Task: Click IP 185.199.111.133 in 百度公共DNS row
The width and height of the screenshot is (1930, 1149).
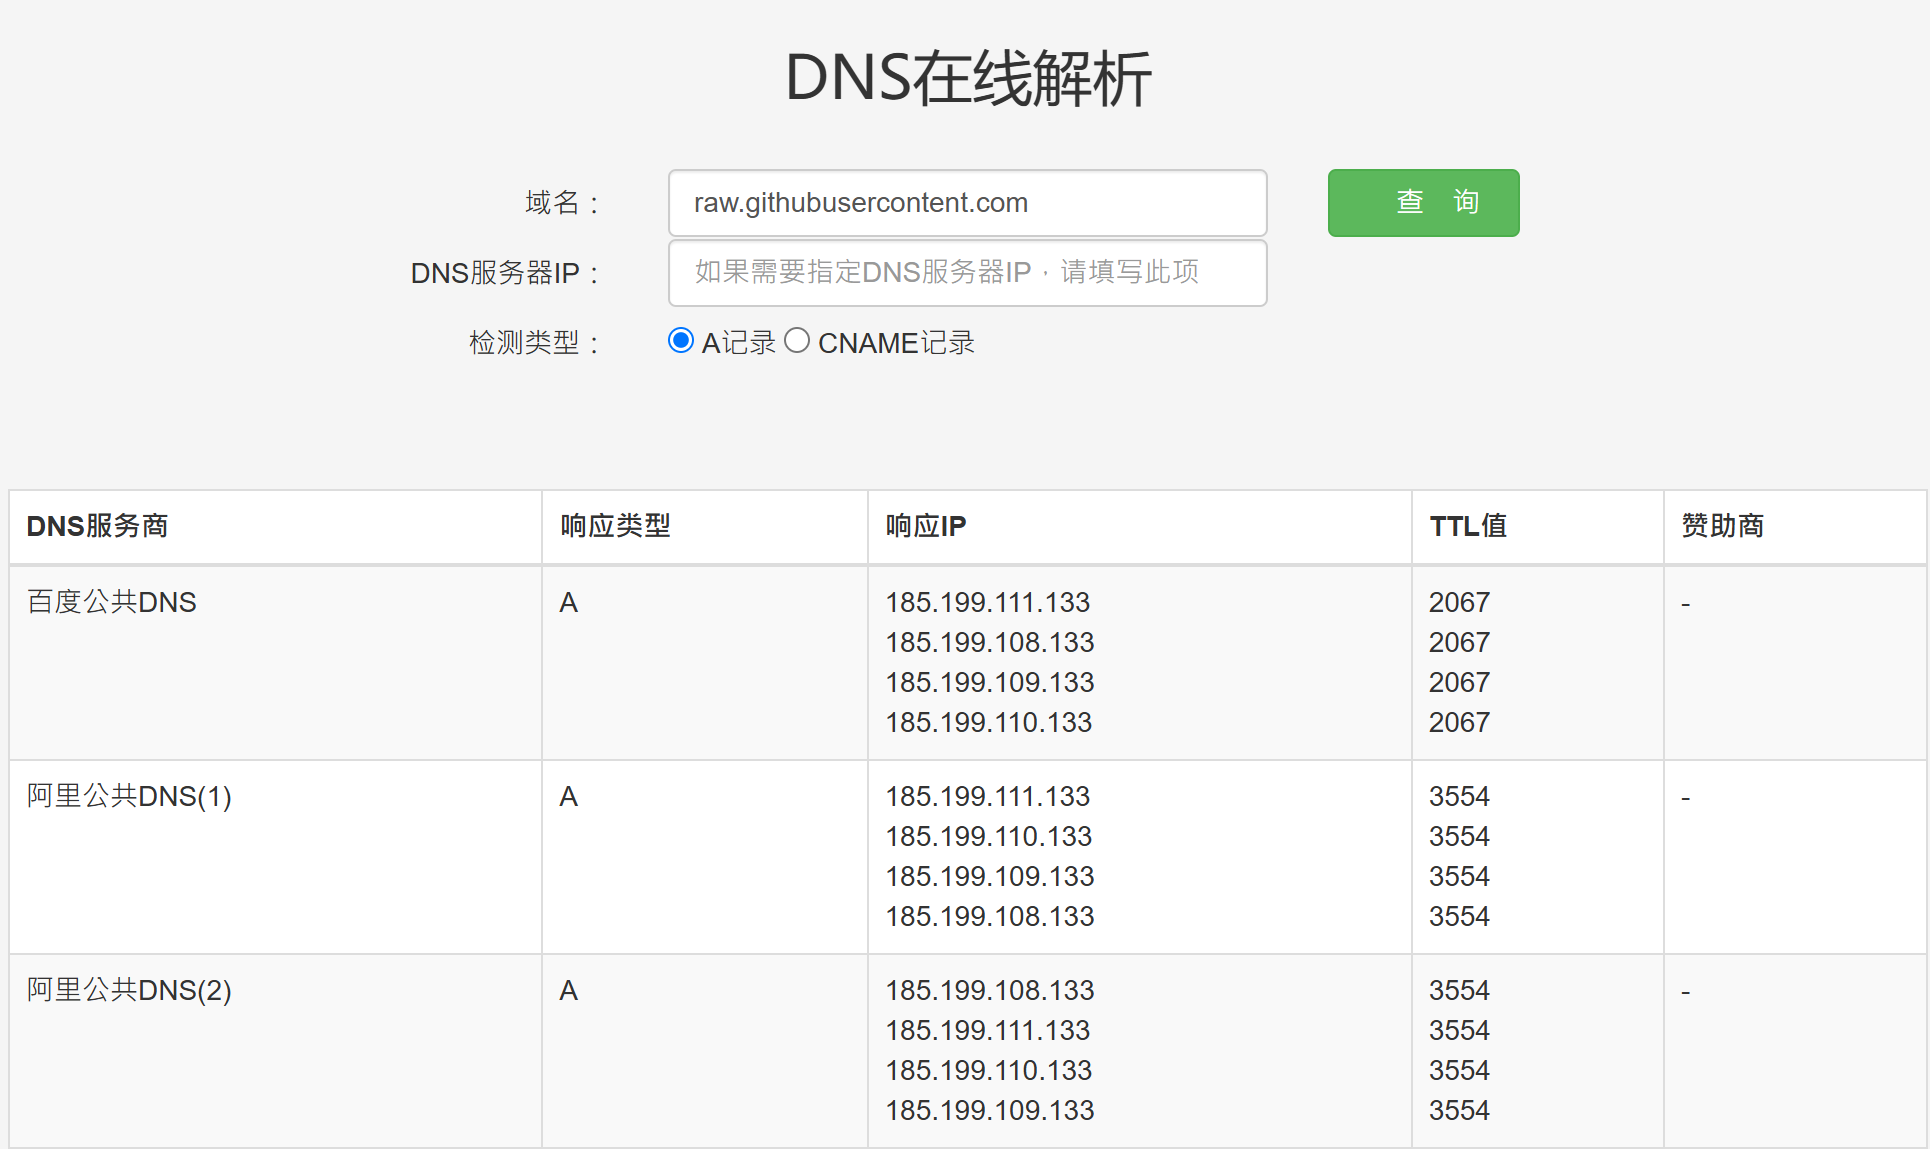Action: pyautogui.click(x=987, y=602)
